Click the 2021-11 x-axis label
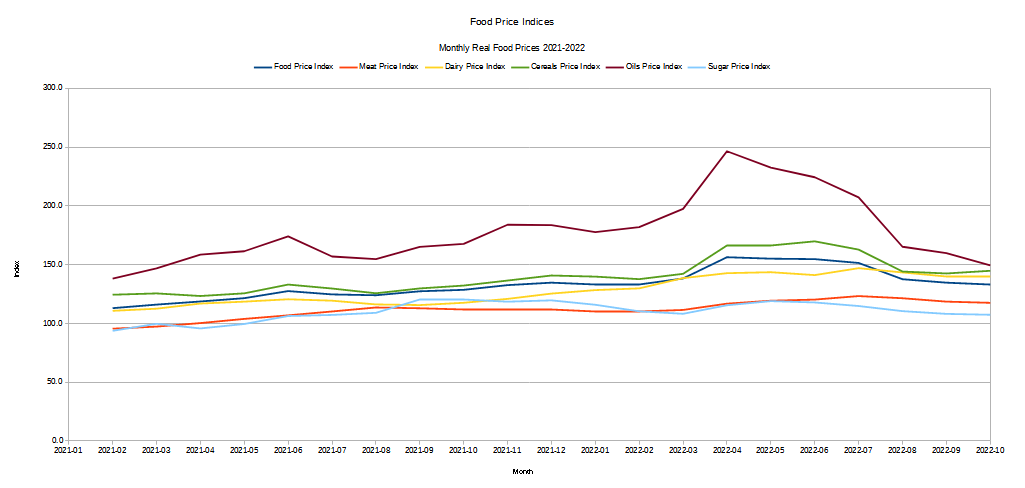 point(507,451)
